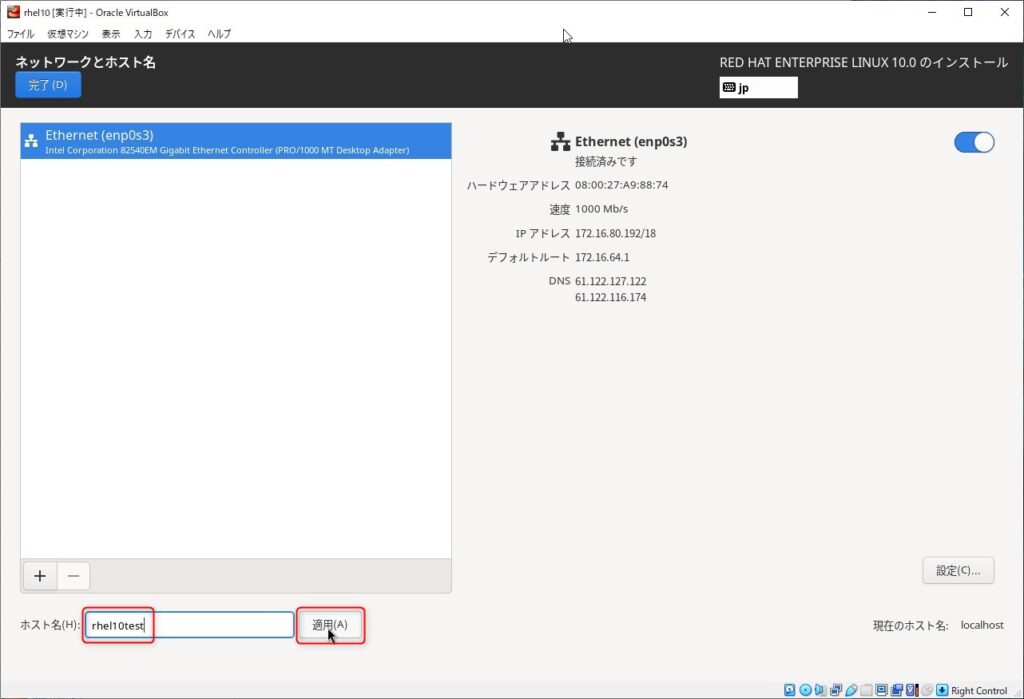Viewport: 1024px width, 699px height.
Task: Open the ヘルプ (Help) menu
Action: coord(219,34)
